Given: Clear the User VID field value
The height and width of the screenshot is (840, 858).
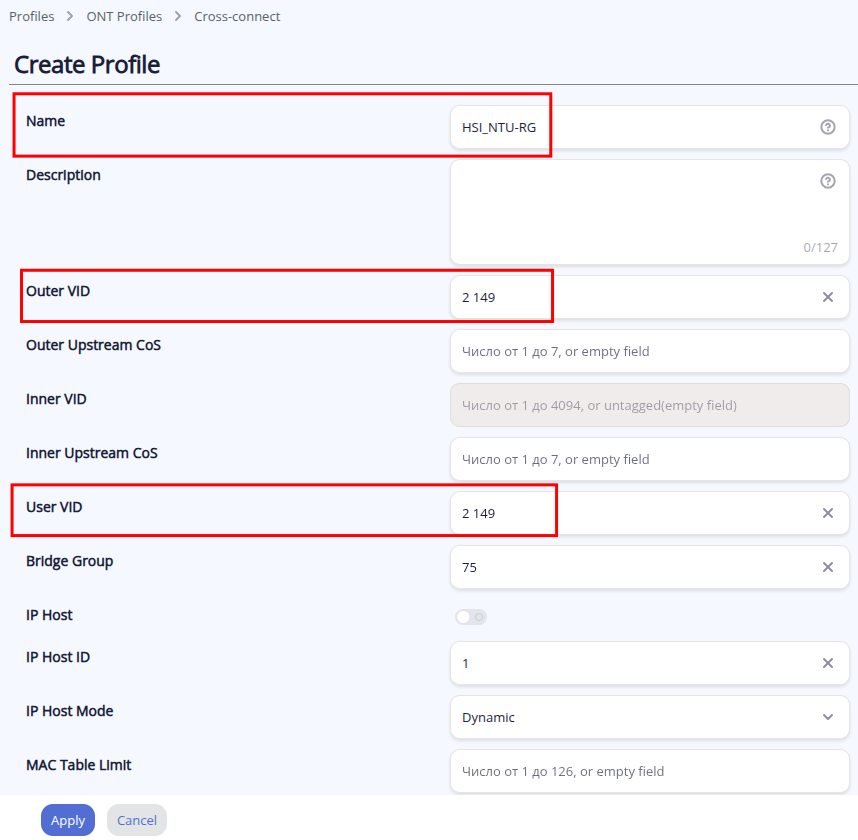Looking at the screenshot, I should click(827, 513).
